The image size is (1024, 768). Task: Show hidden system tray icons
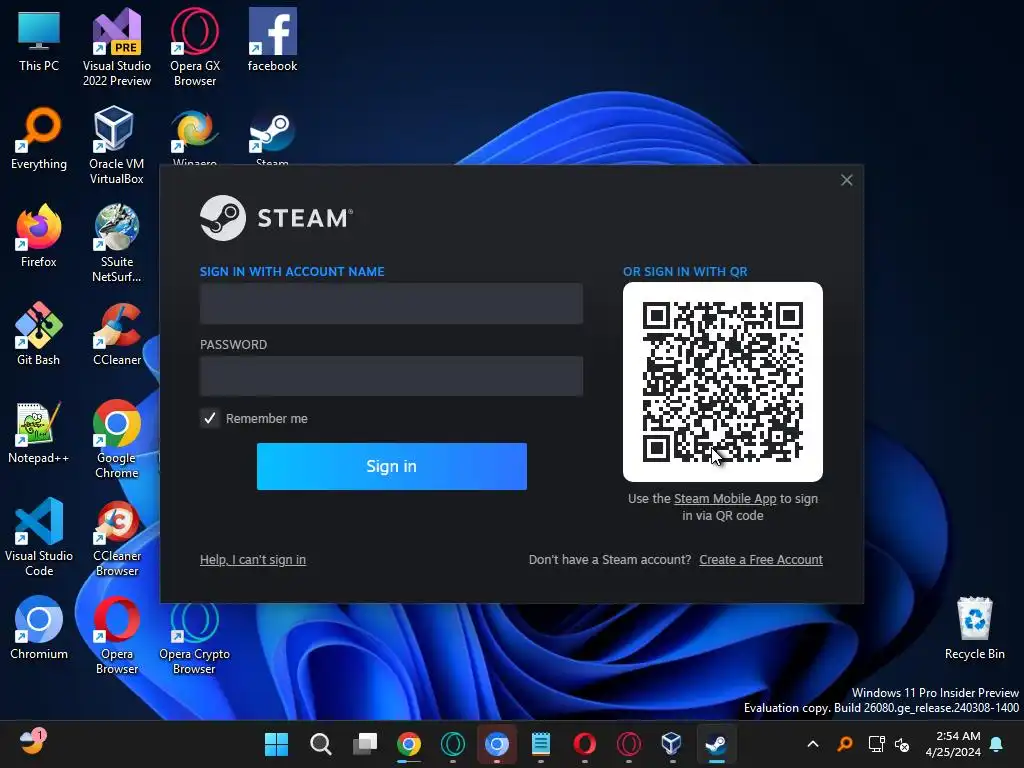[x=813, y=744]
